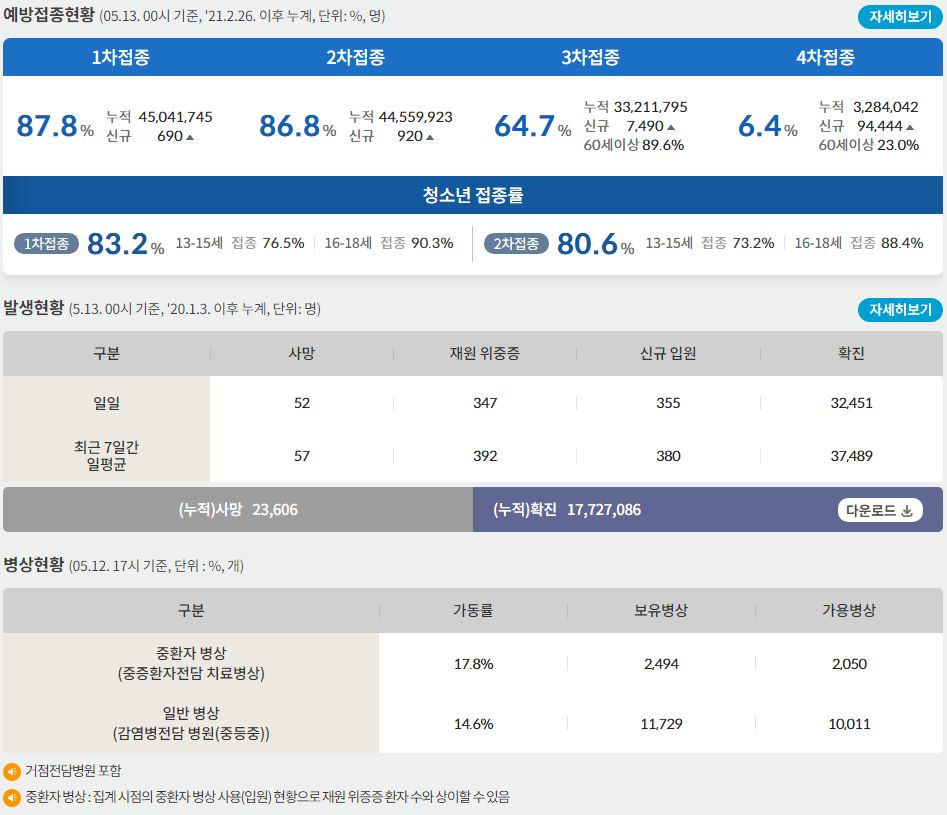Click 신규 value 690
This screenshot has width=947, height=815.
pos(170,136)
